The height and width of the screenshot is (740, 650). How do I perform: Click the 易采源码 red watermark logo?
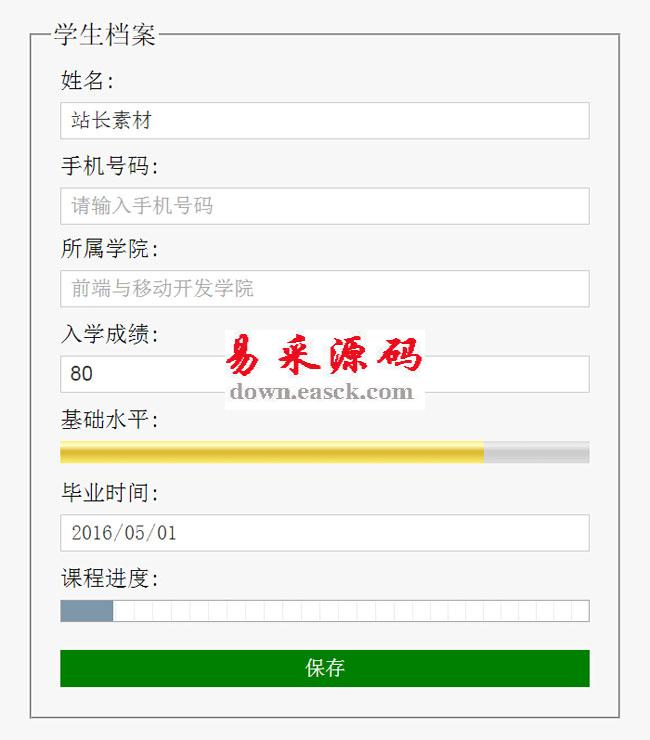tap(325, 355)
